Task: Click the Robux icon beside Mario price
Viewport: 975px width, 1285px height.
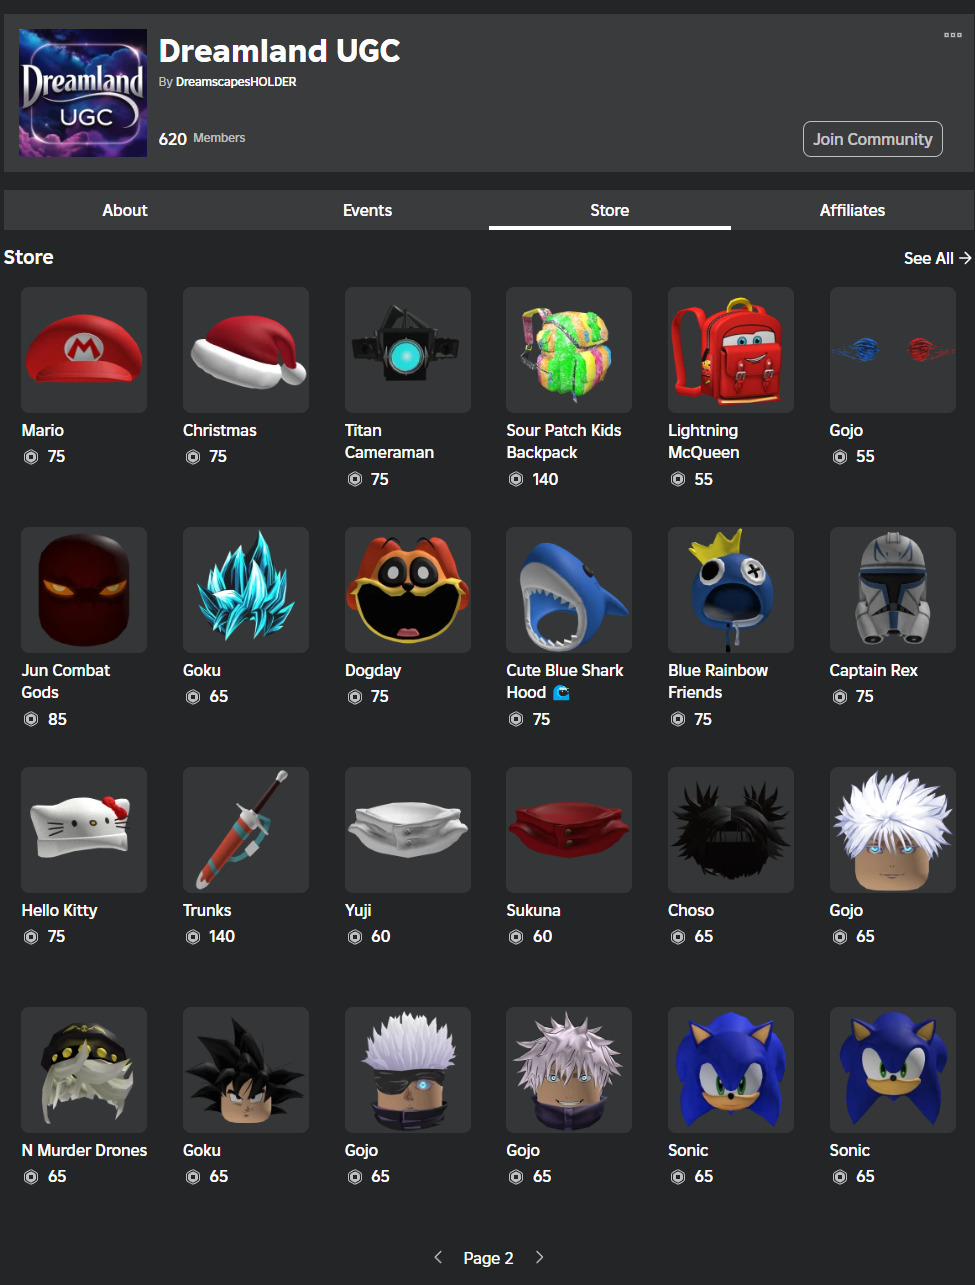Action: (x=31, y=457)
